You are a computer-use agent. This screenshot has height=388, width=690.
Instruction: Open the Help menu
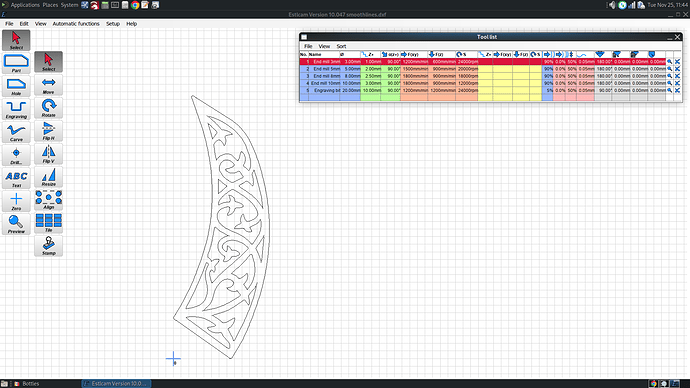pyautogui.click(x=132, y=24)
